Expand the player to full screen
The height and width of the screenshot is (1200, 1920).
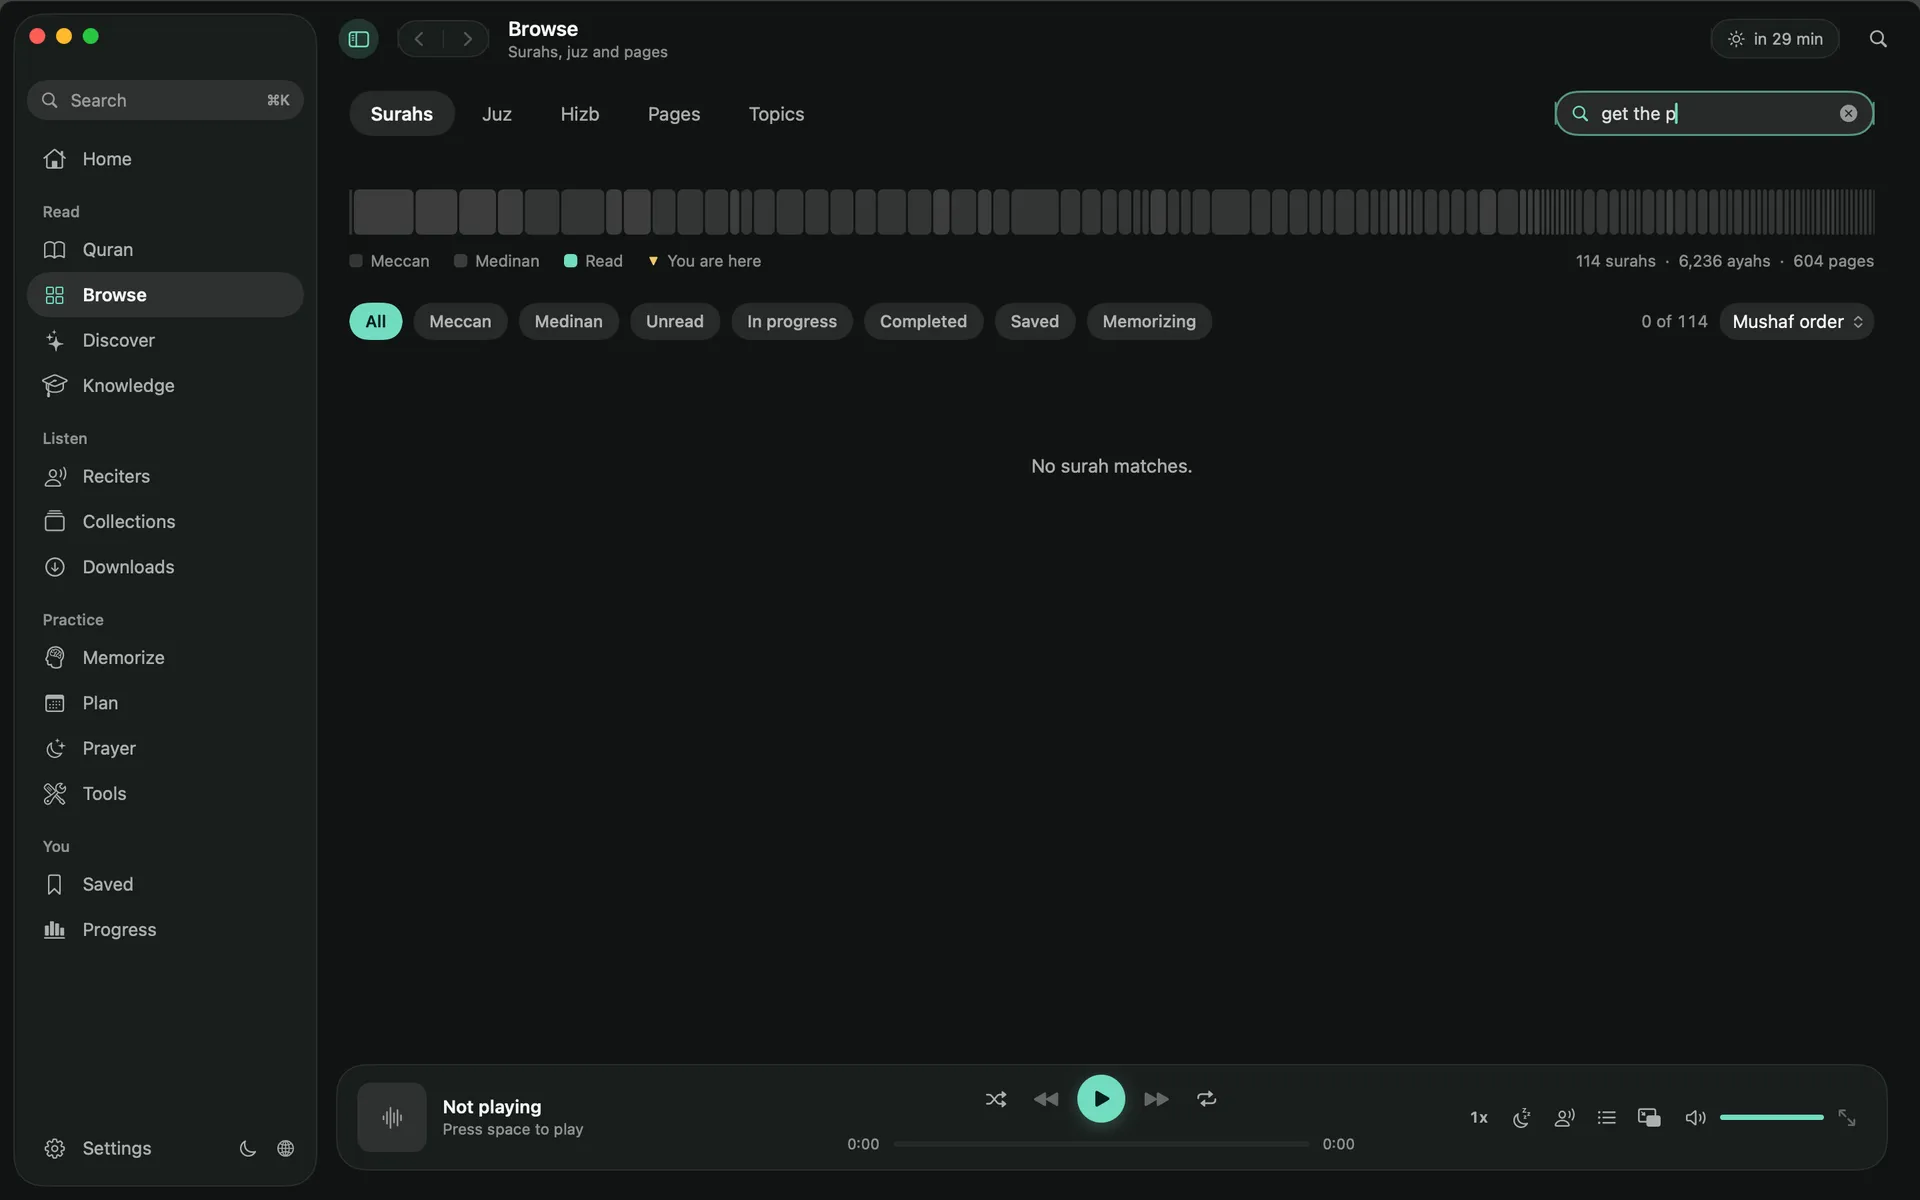1847,1118
